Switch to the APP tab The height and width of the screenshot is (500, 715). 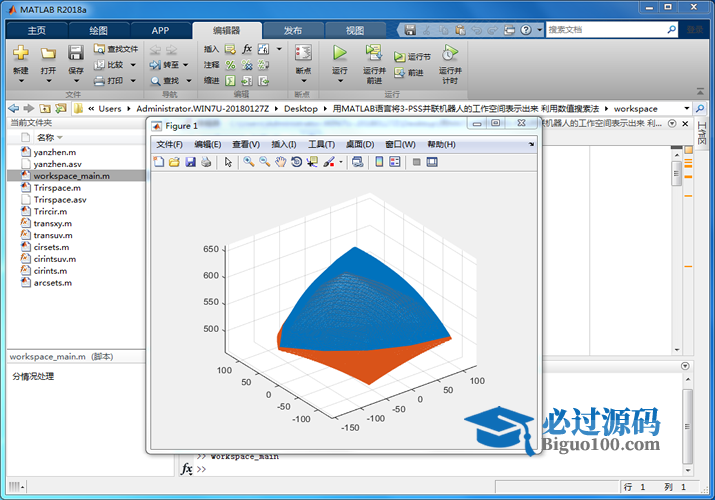[x=160, y=31]
